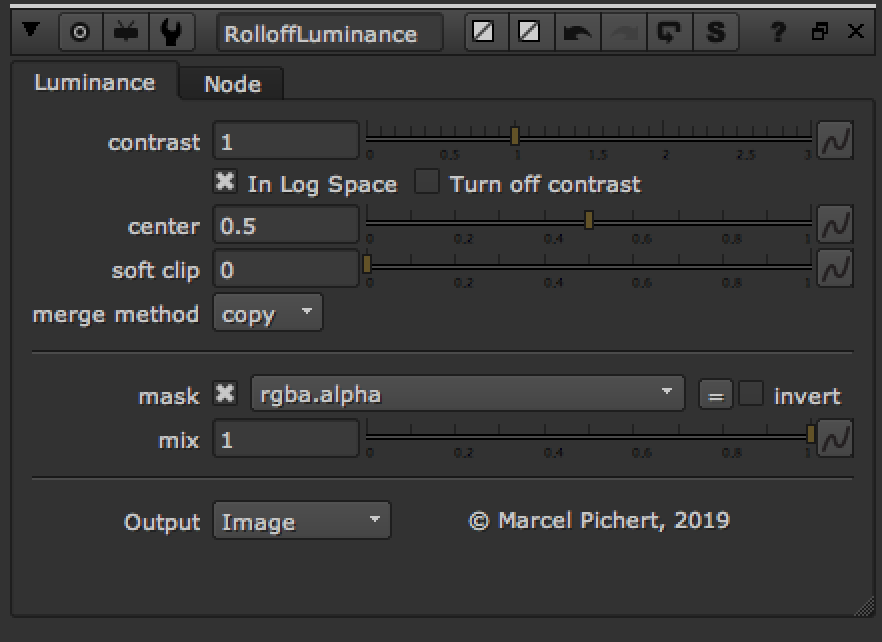Click the RolloffLuminance node name field

pyautogui.click(x=330, y=33)
